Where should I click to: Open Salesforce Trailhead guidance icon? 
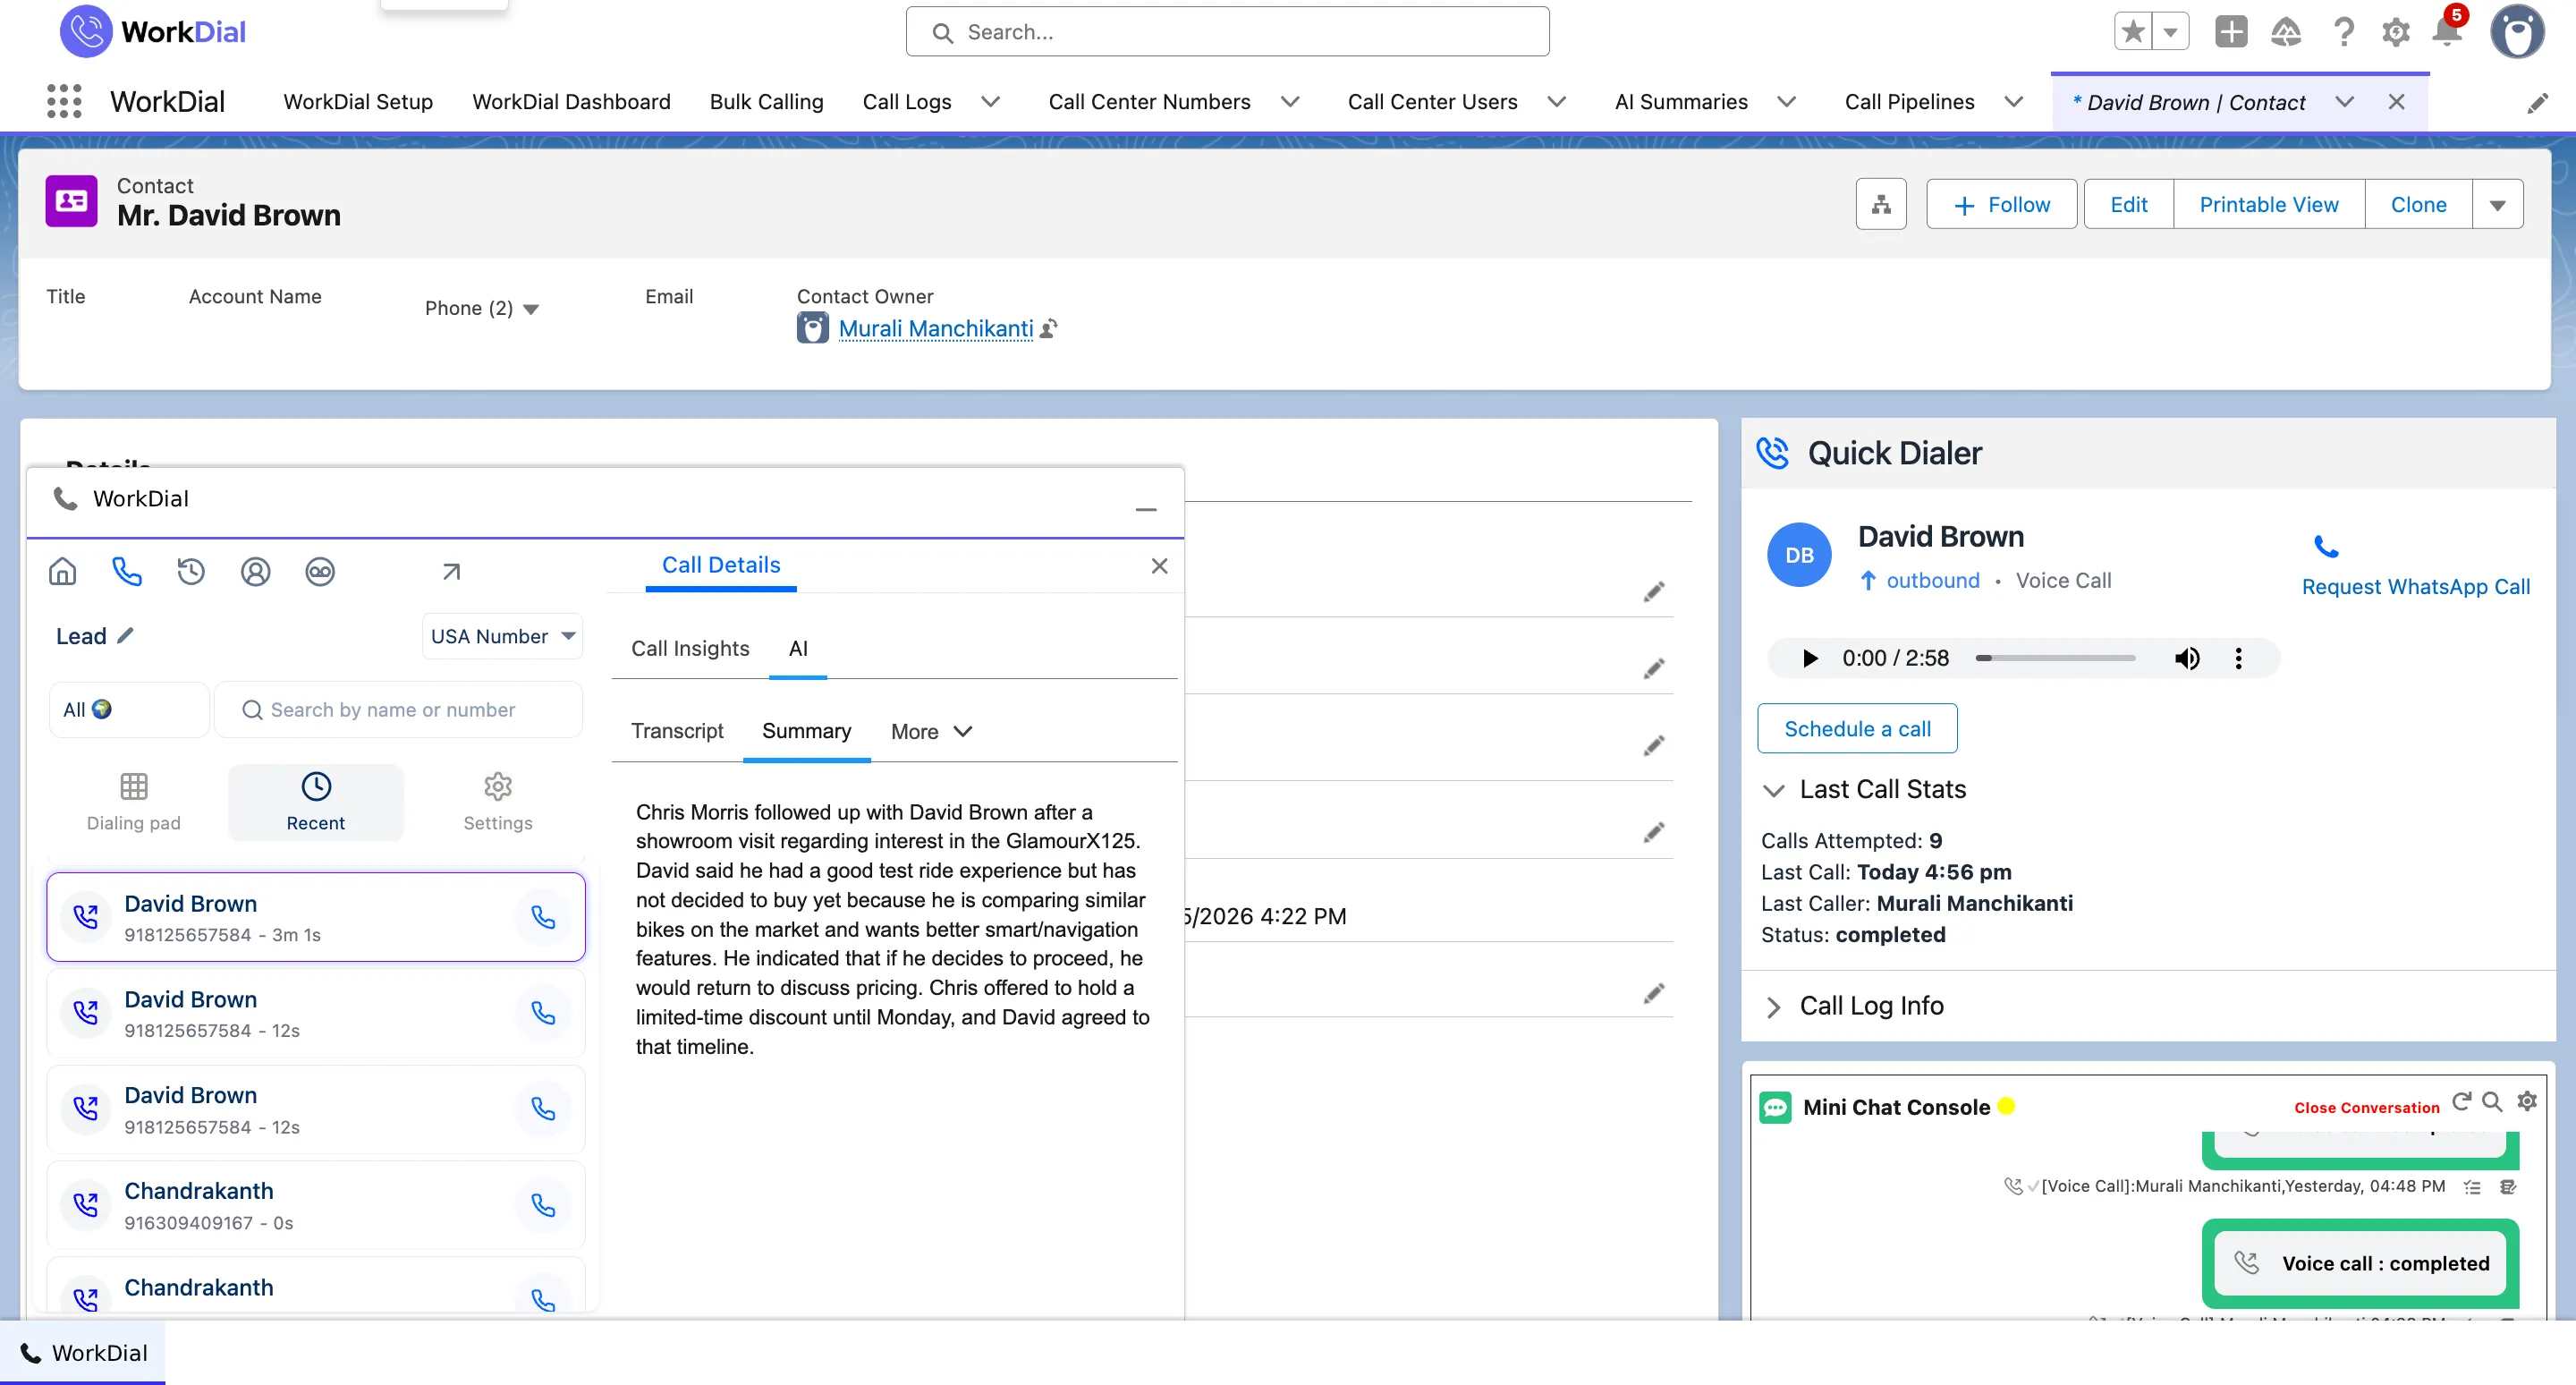click(2286, 32)
